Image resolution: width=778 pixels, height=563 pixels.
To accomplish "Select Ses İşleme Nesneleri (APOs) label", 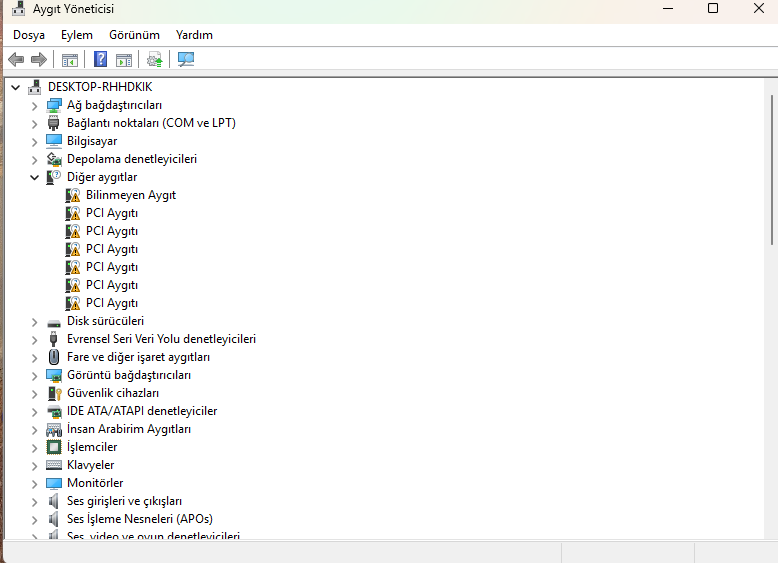I will tap(140, 519).
